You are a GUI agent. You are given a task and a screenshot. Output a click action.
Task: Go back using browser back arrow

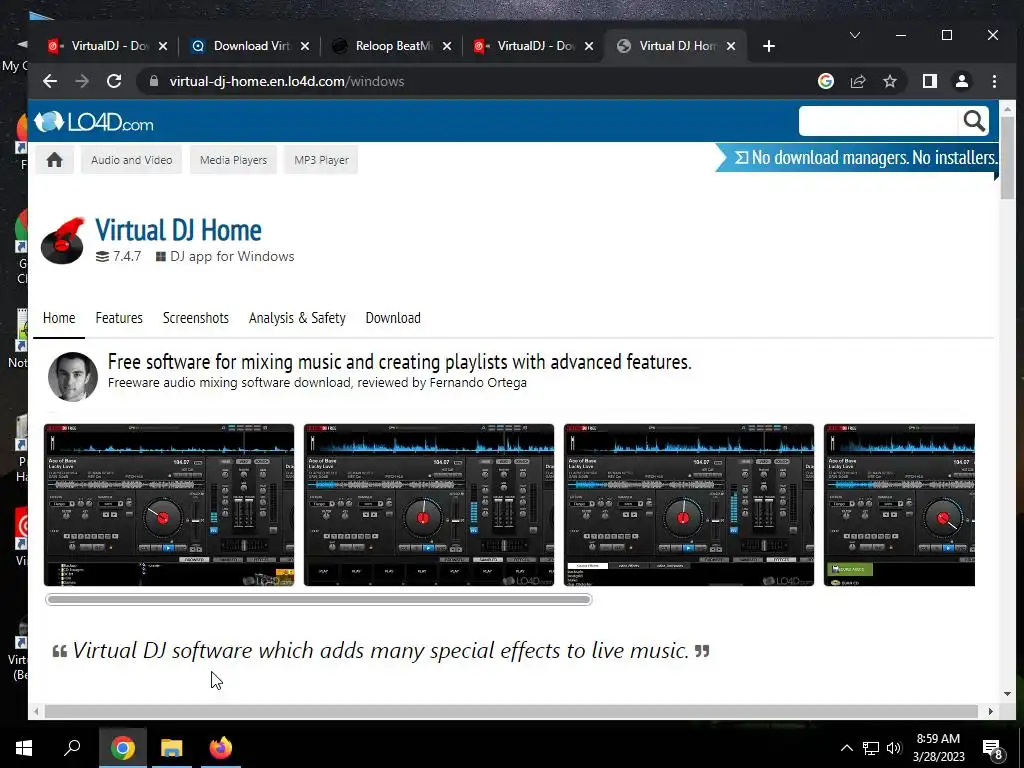50,81
